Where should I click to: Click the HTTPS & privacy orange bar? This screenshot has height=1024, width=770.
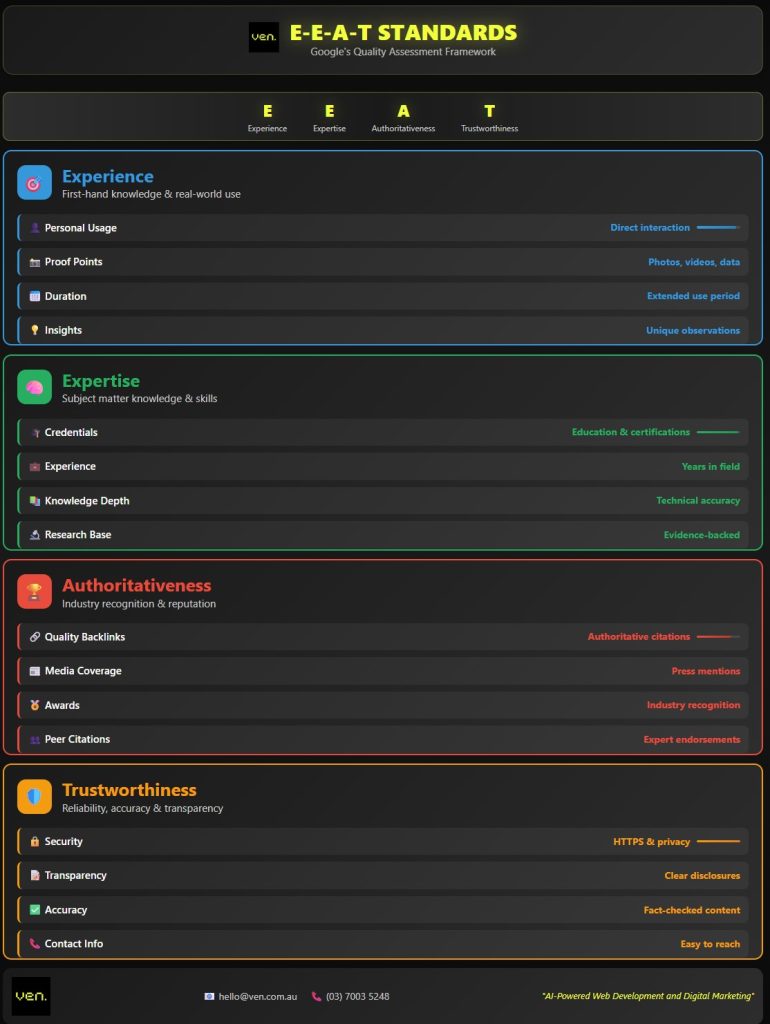pyautogui.click(x=718, y=842)
